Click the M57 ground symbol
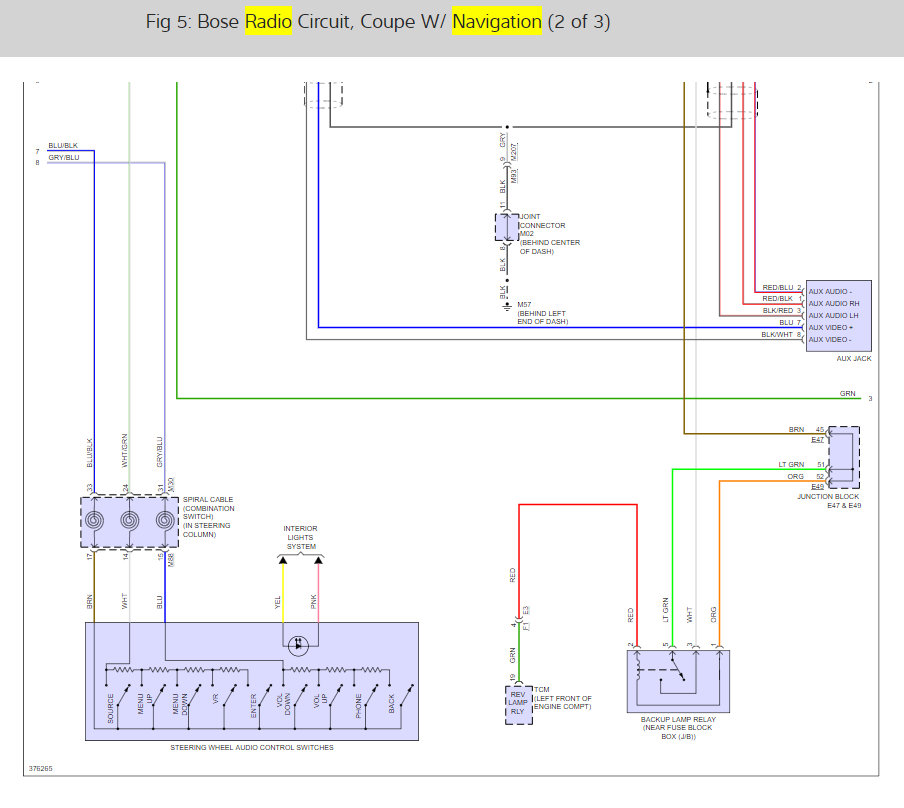904x808 pixels. pyautogui.click(x=507, y=307)
